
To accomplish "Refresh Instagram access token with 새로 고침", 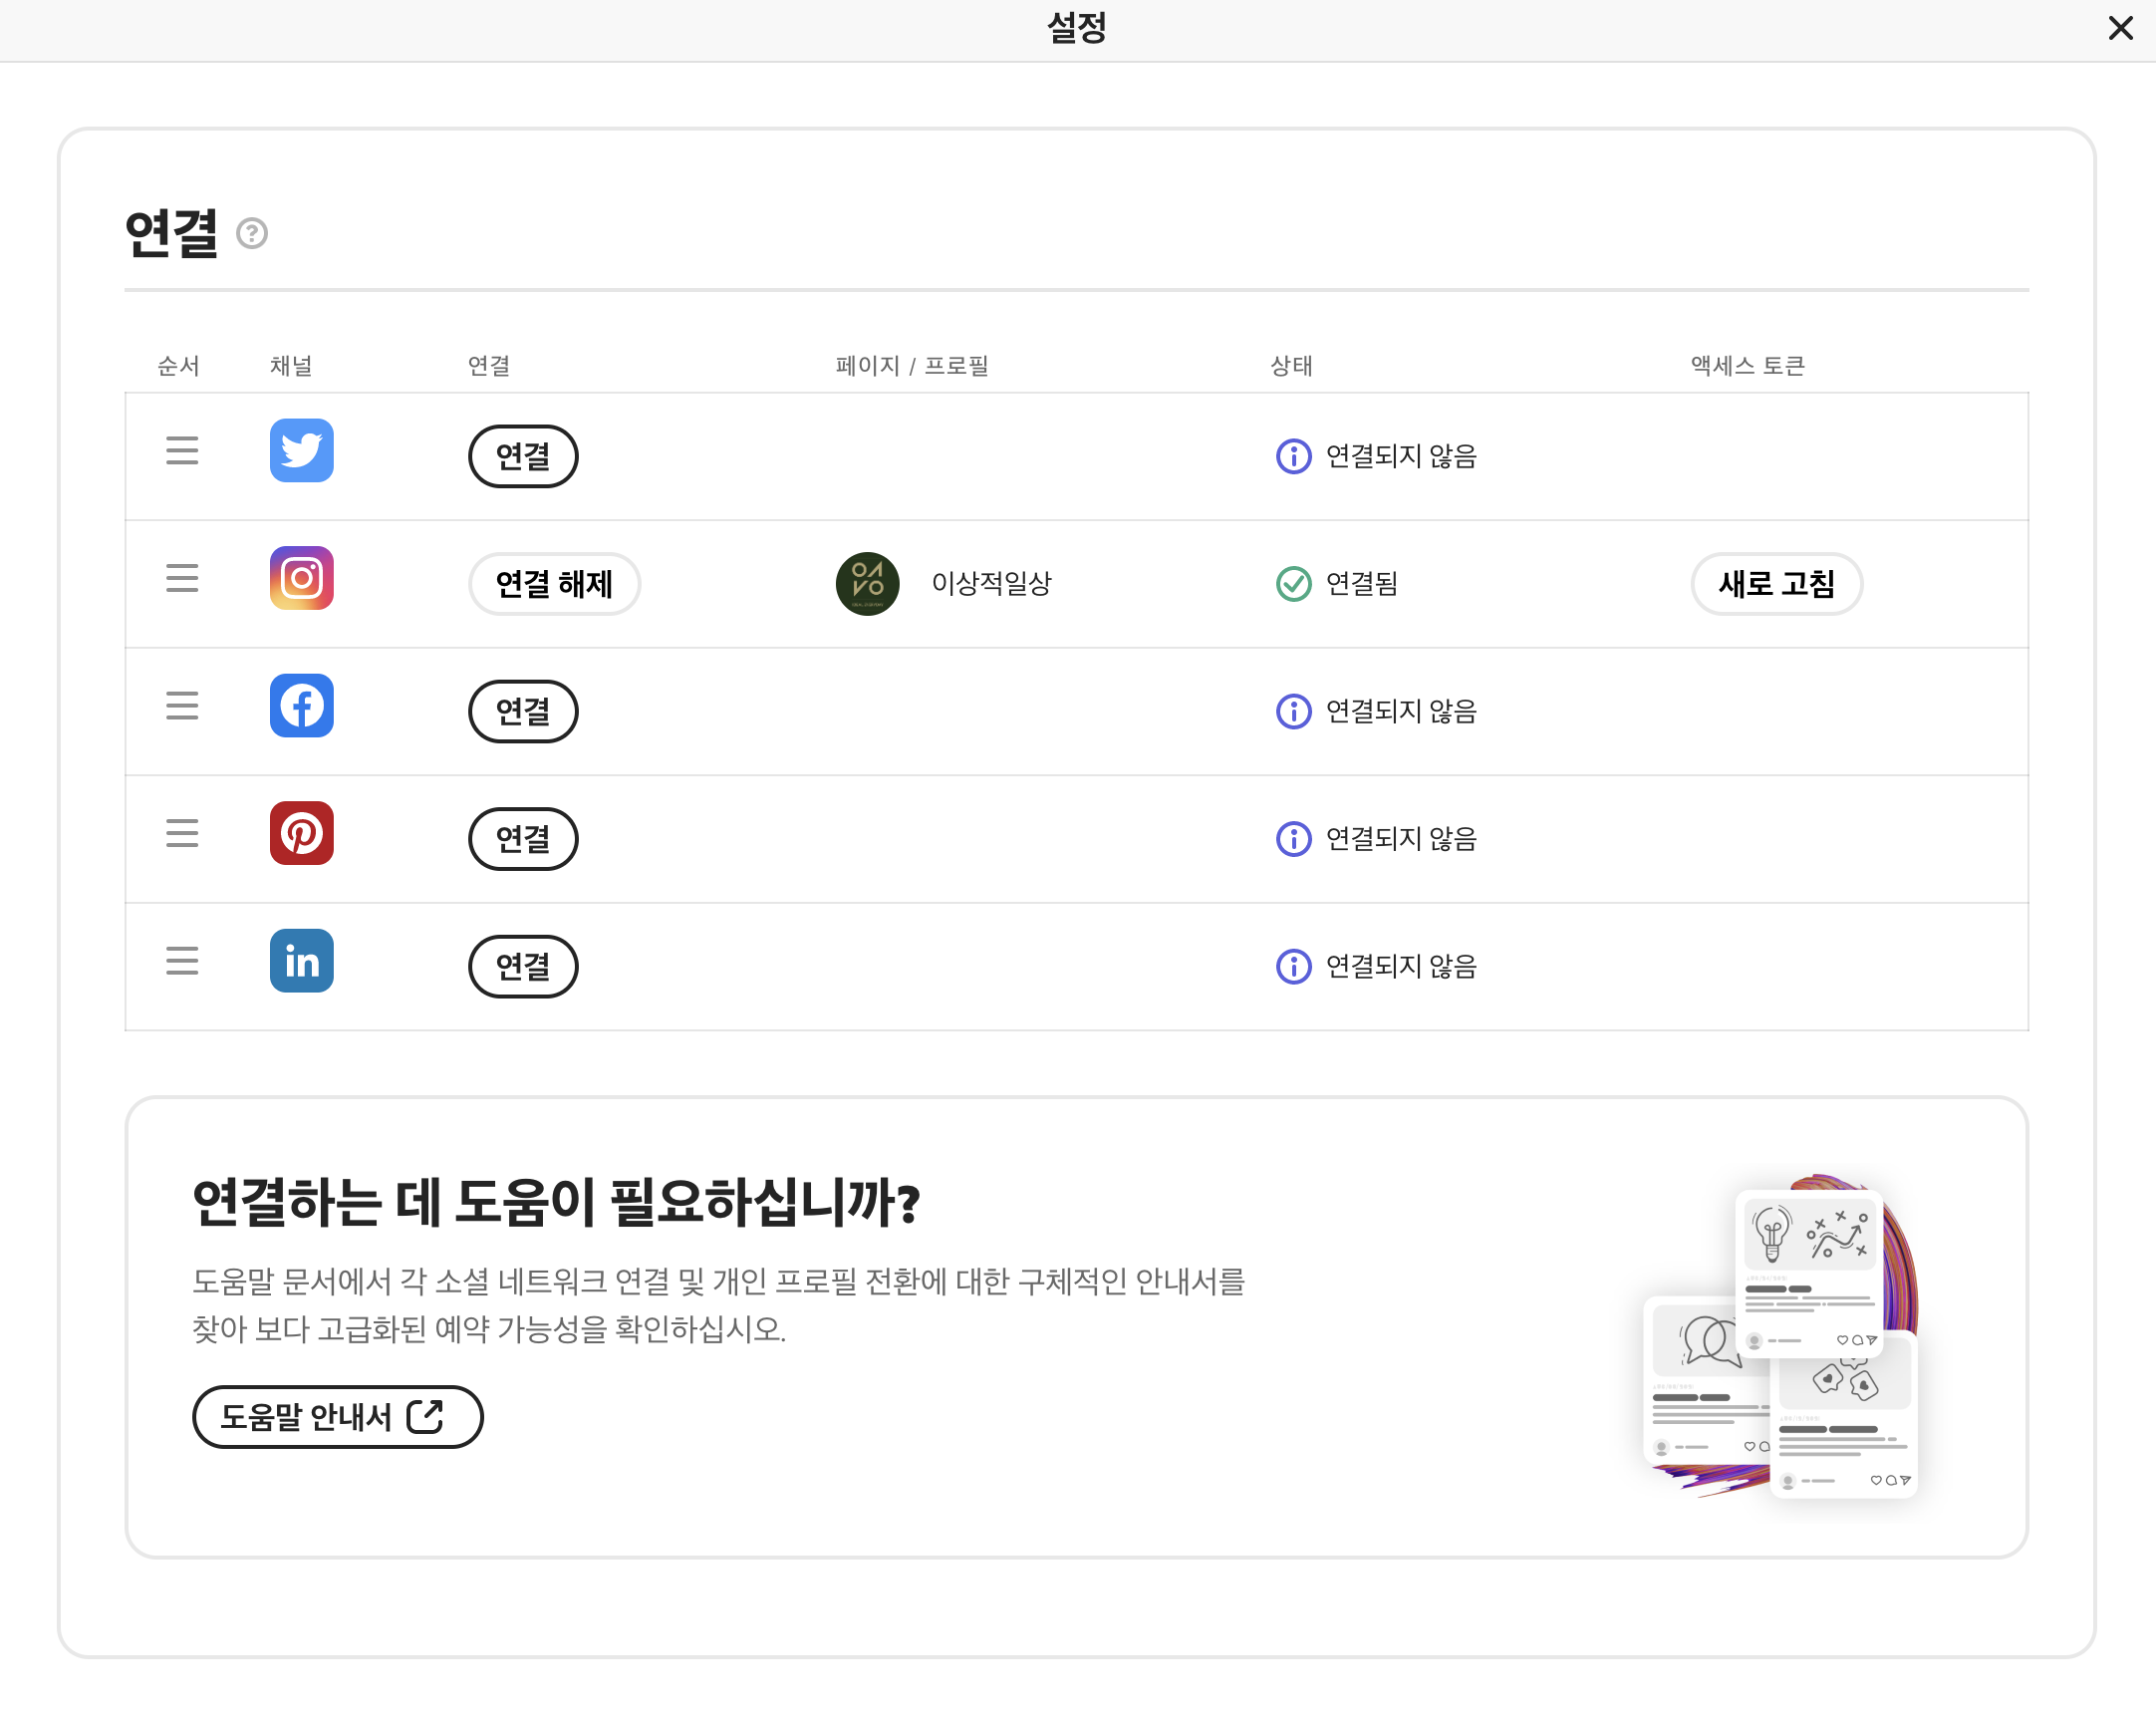I will [x=1776, y=583].
